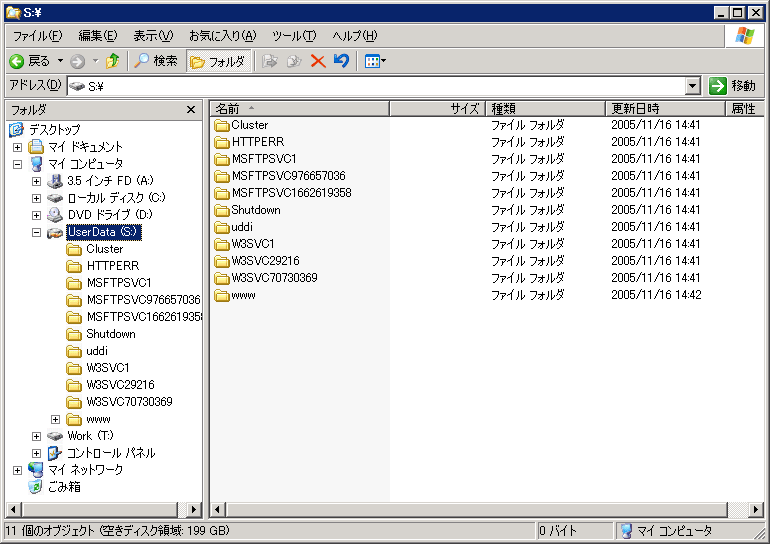Select the DVD ドライブ (D:) tree icon
This screenshot has width=770, height=544.
click(x=55, y=215)
